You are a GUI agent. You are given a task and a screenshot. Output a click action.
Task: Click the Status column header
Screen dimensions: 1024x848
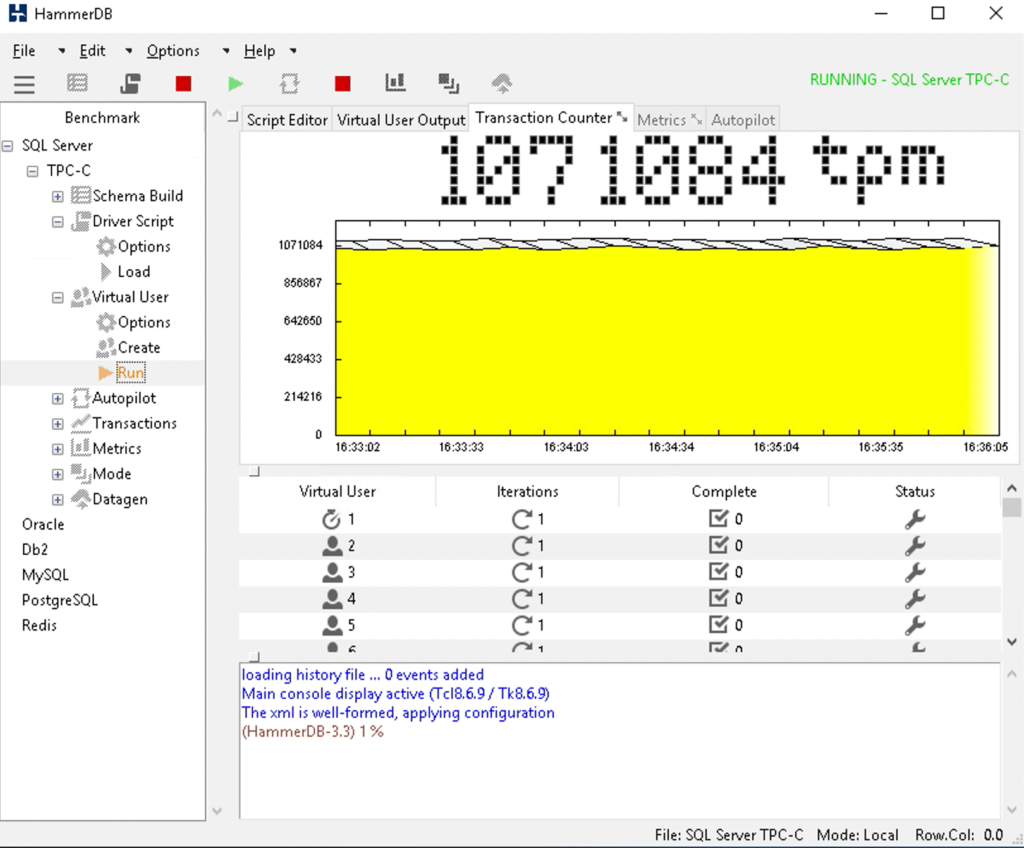[x=914, y=492]
